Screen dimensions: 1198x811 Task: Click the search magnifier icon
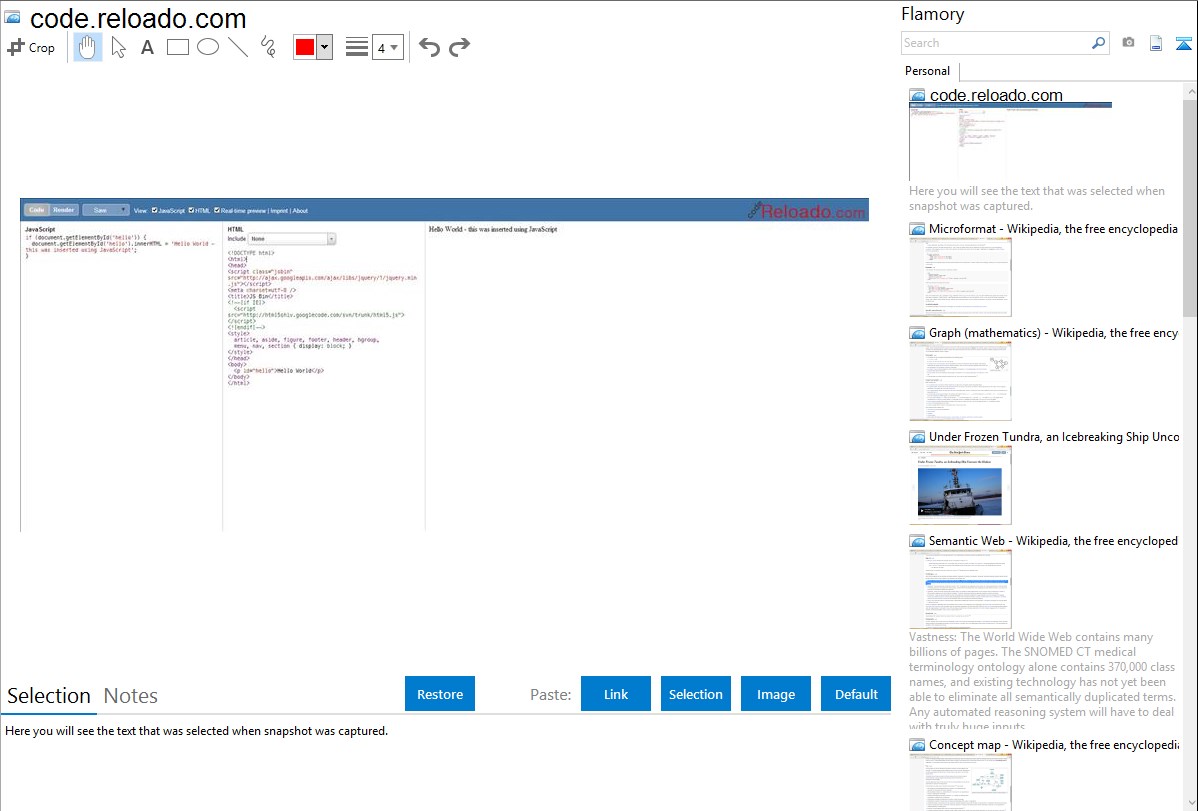(1099, 43)
